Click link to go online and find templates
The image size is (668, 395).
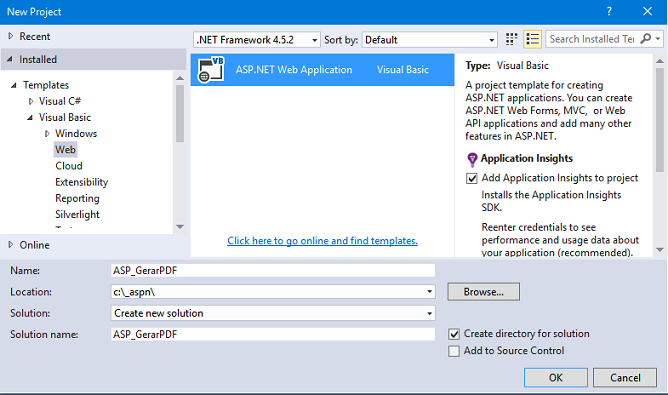(x=322, y=241)
